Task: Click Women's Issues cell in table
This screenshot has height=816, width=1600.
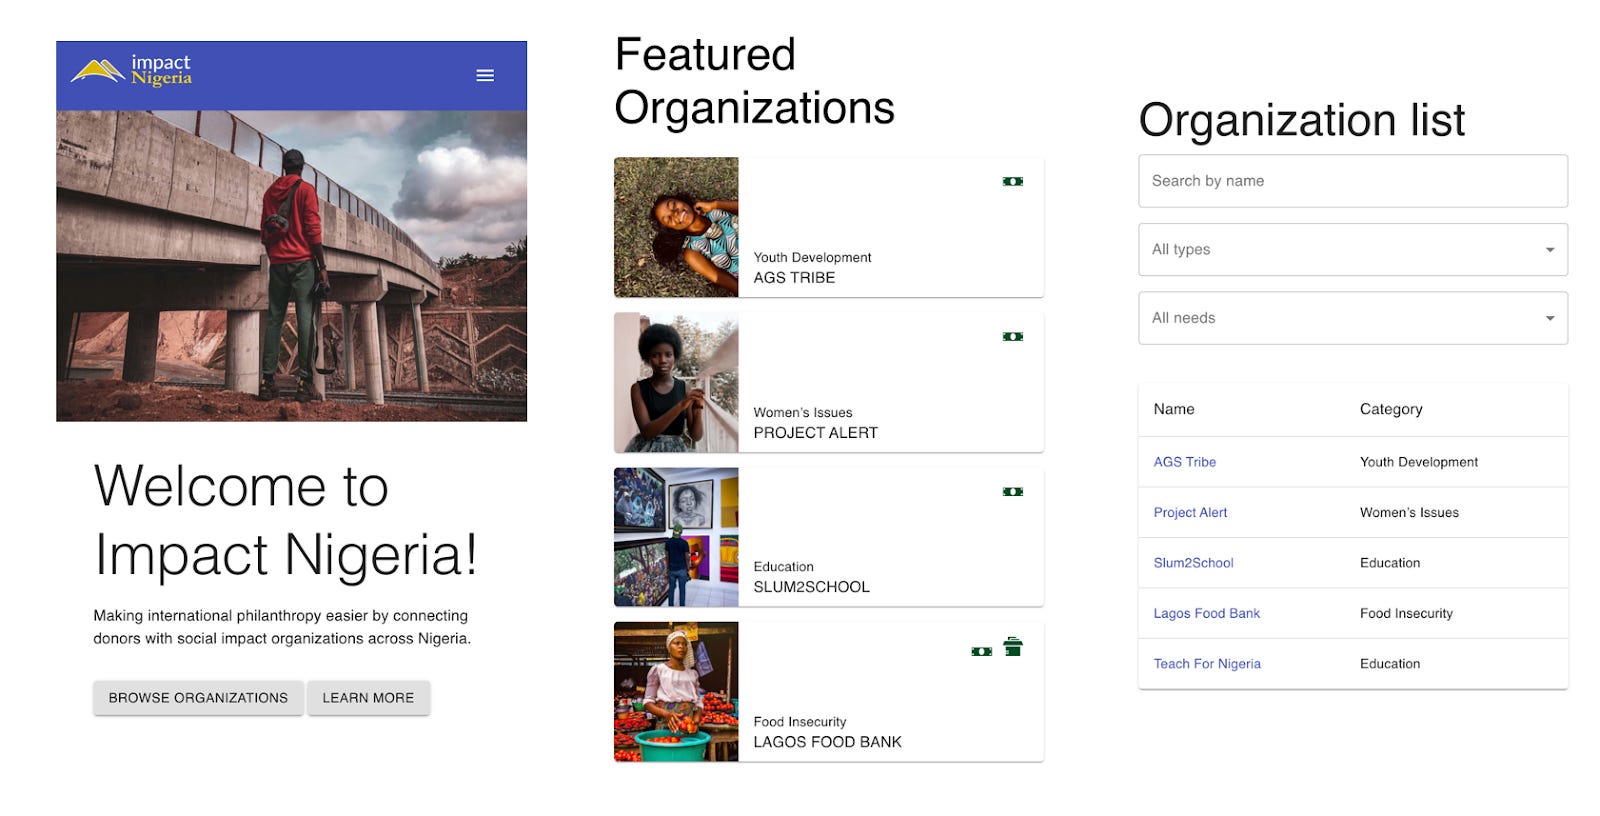Action: (x=1409, y=512)
